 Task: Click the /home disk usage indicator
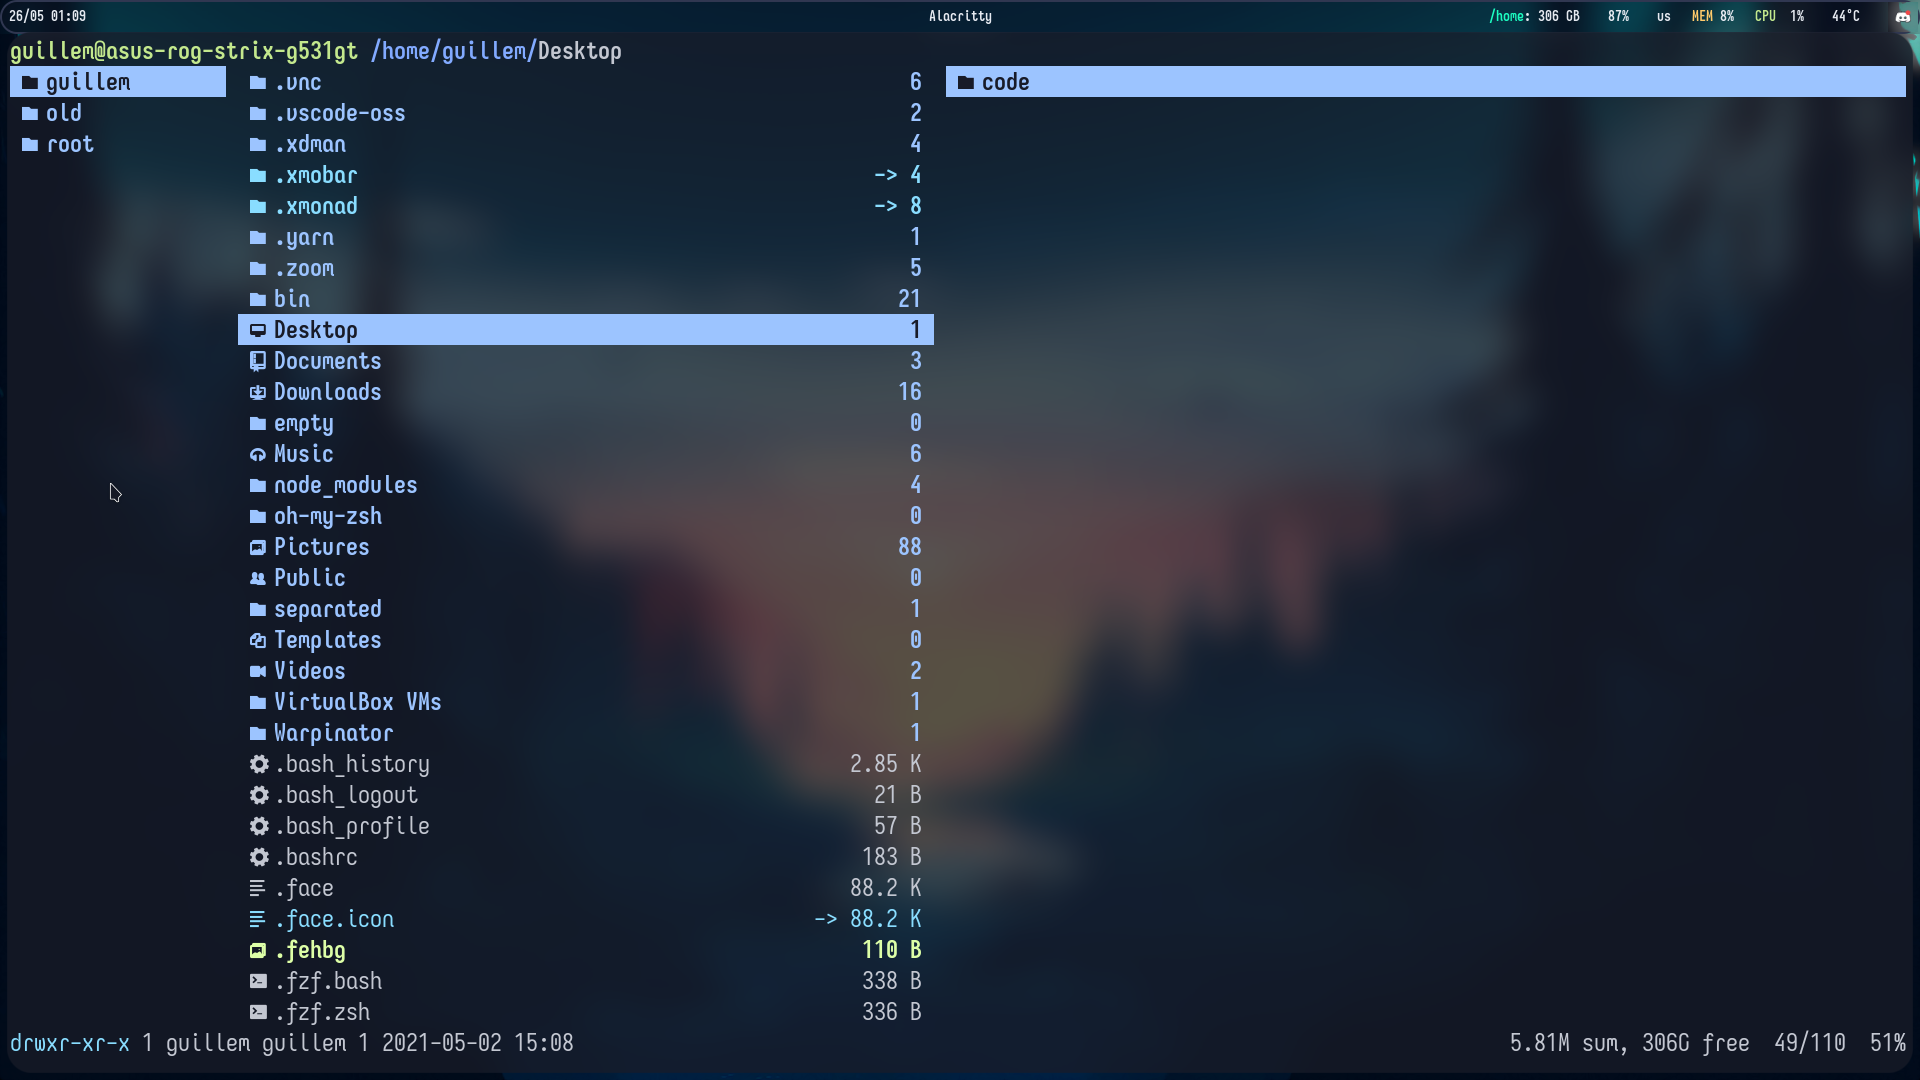(x=1534, y=16)
